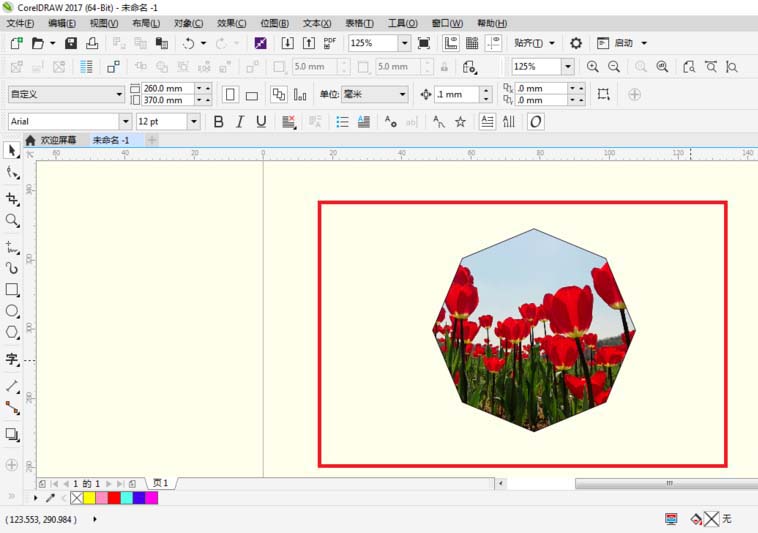The height and width of the screenshot is (533, 758).
Task: Open the units dropdown
Action: click(x=402, y=94)
